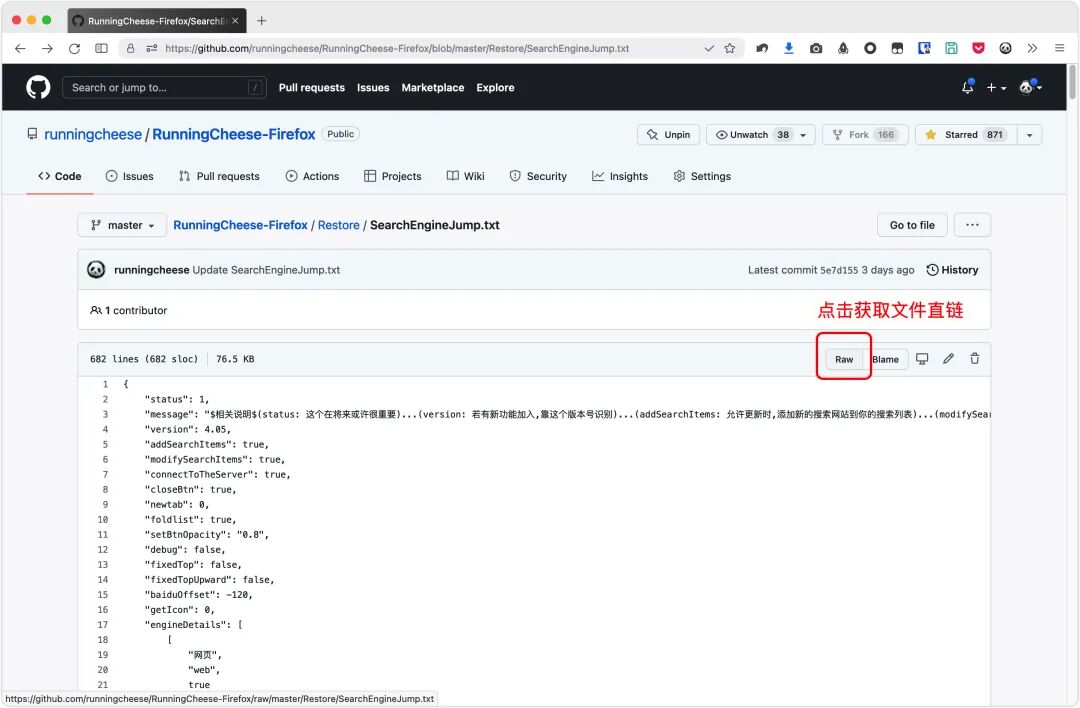Image resolution: width=1080 pixels, height=708 pixels.
Task: Click the site permissions icon beside the lock
Action: [x=152, y=48]
